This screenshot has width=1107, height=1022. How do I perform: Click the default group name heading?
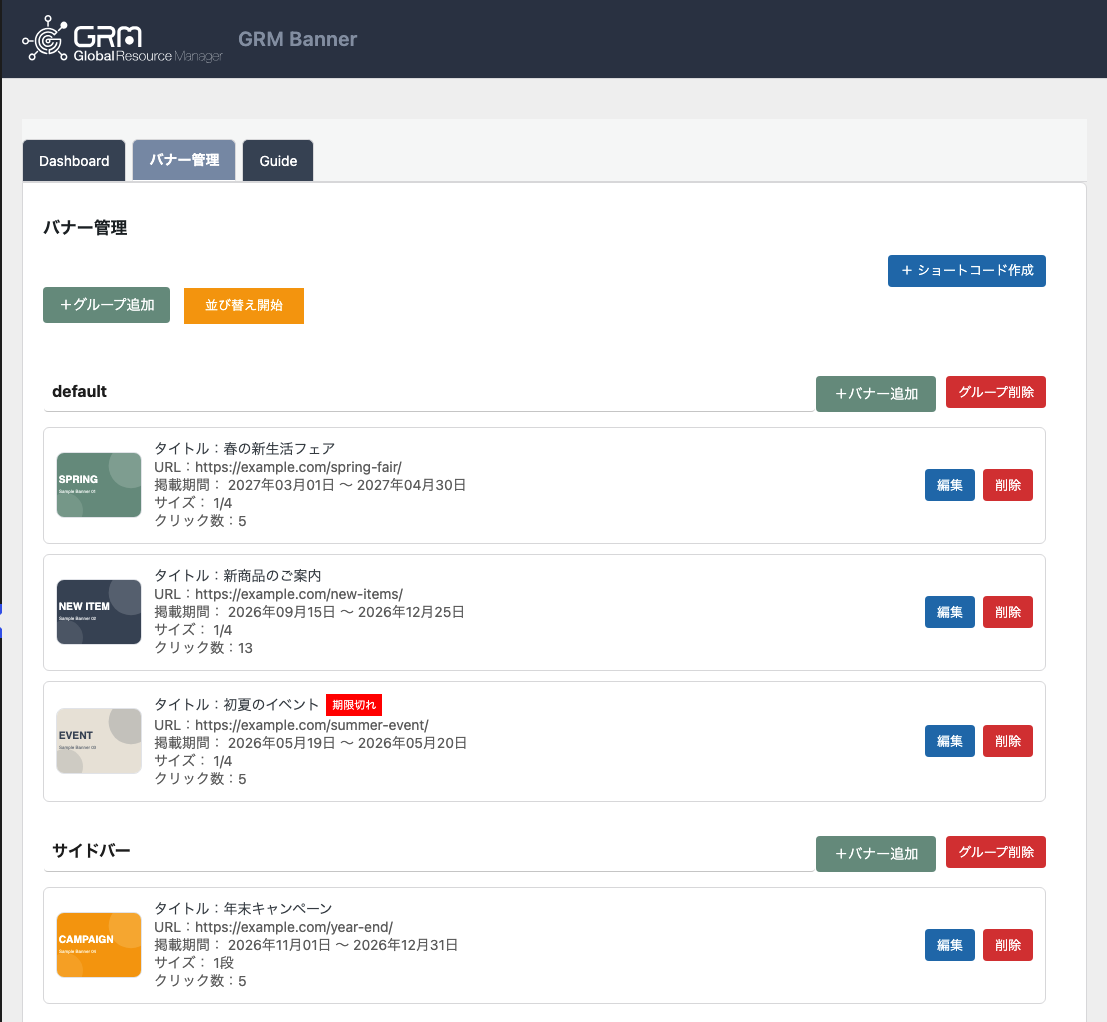[79, 392]
